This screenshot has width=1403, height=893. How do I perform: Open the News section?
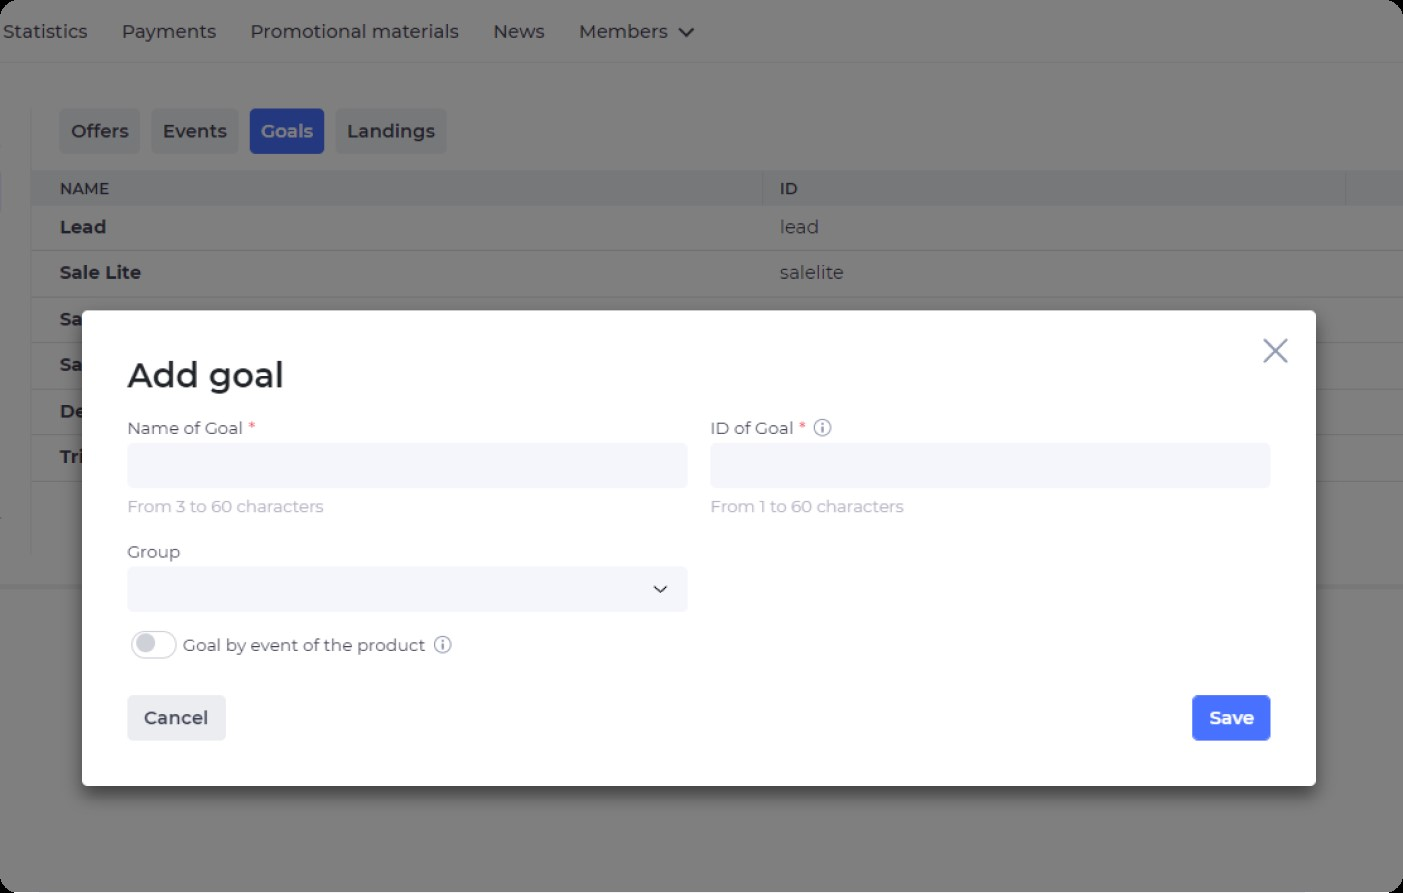pyautogui.click(x=519, y=32)
